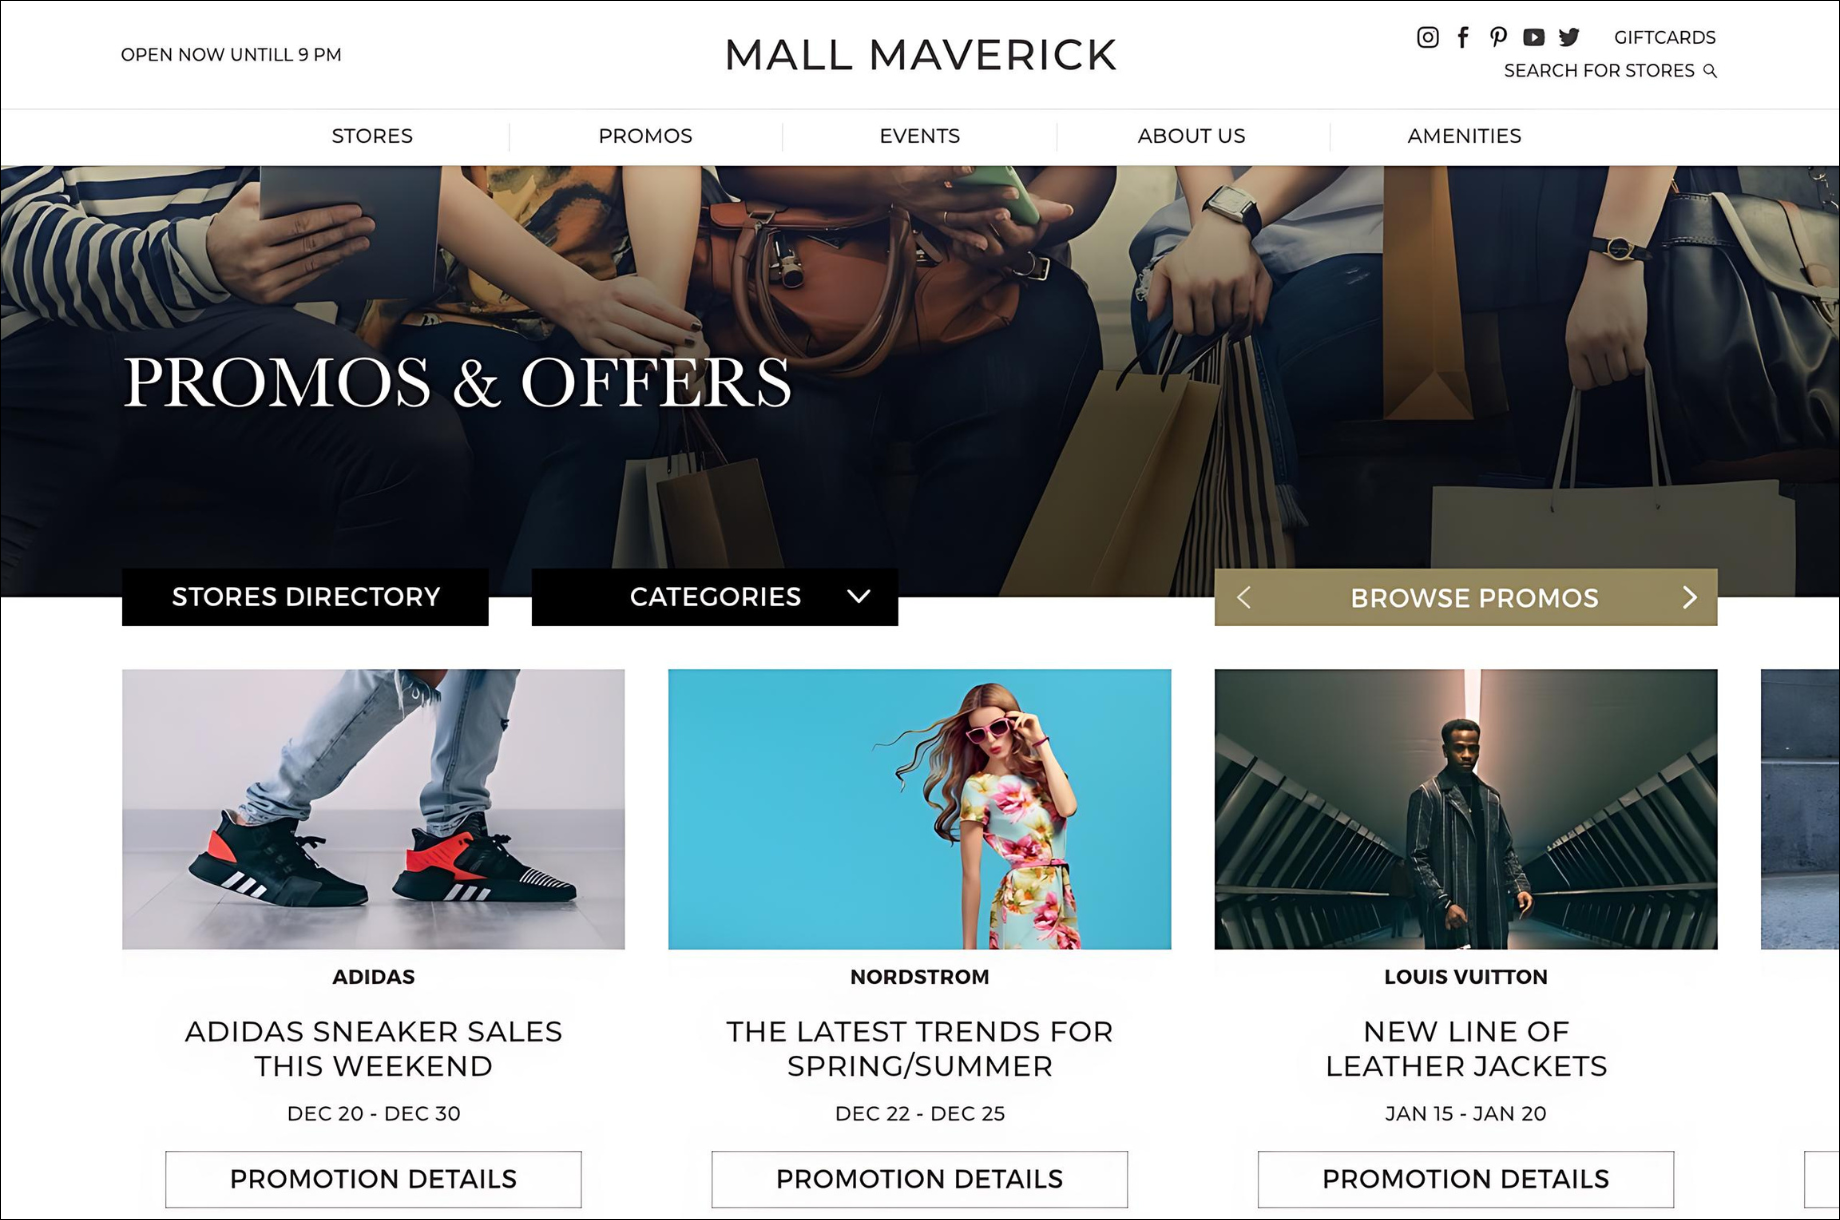The image size is (1840, 1220).
Task: Open the Promos navigation menu
Action: pyautogui.click(x=645, y=136)
